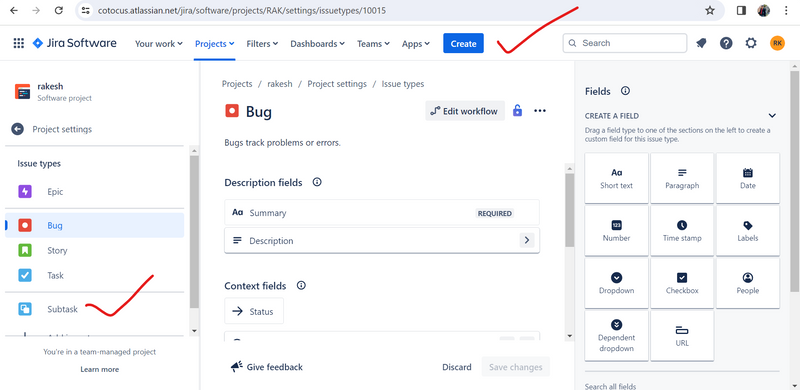
Task: Click the issue type permissions lock icon
Action: coord(517,111)
